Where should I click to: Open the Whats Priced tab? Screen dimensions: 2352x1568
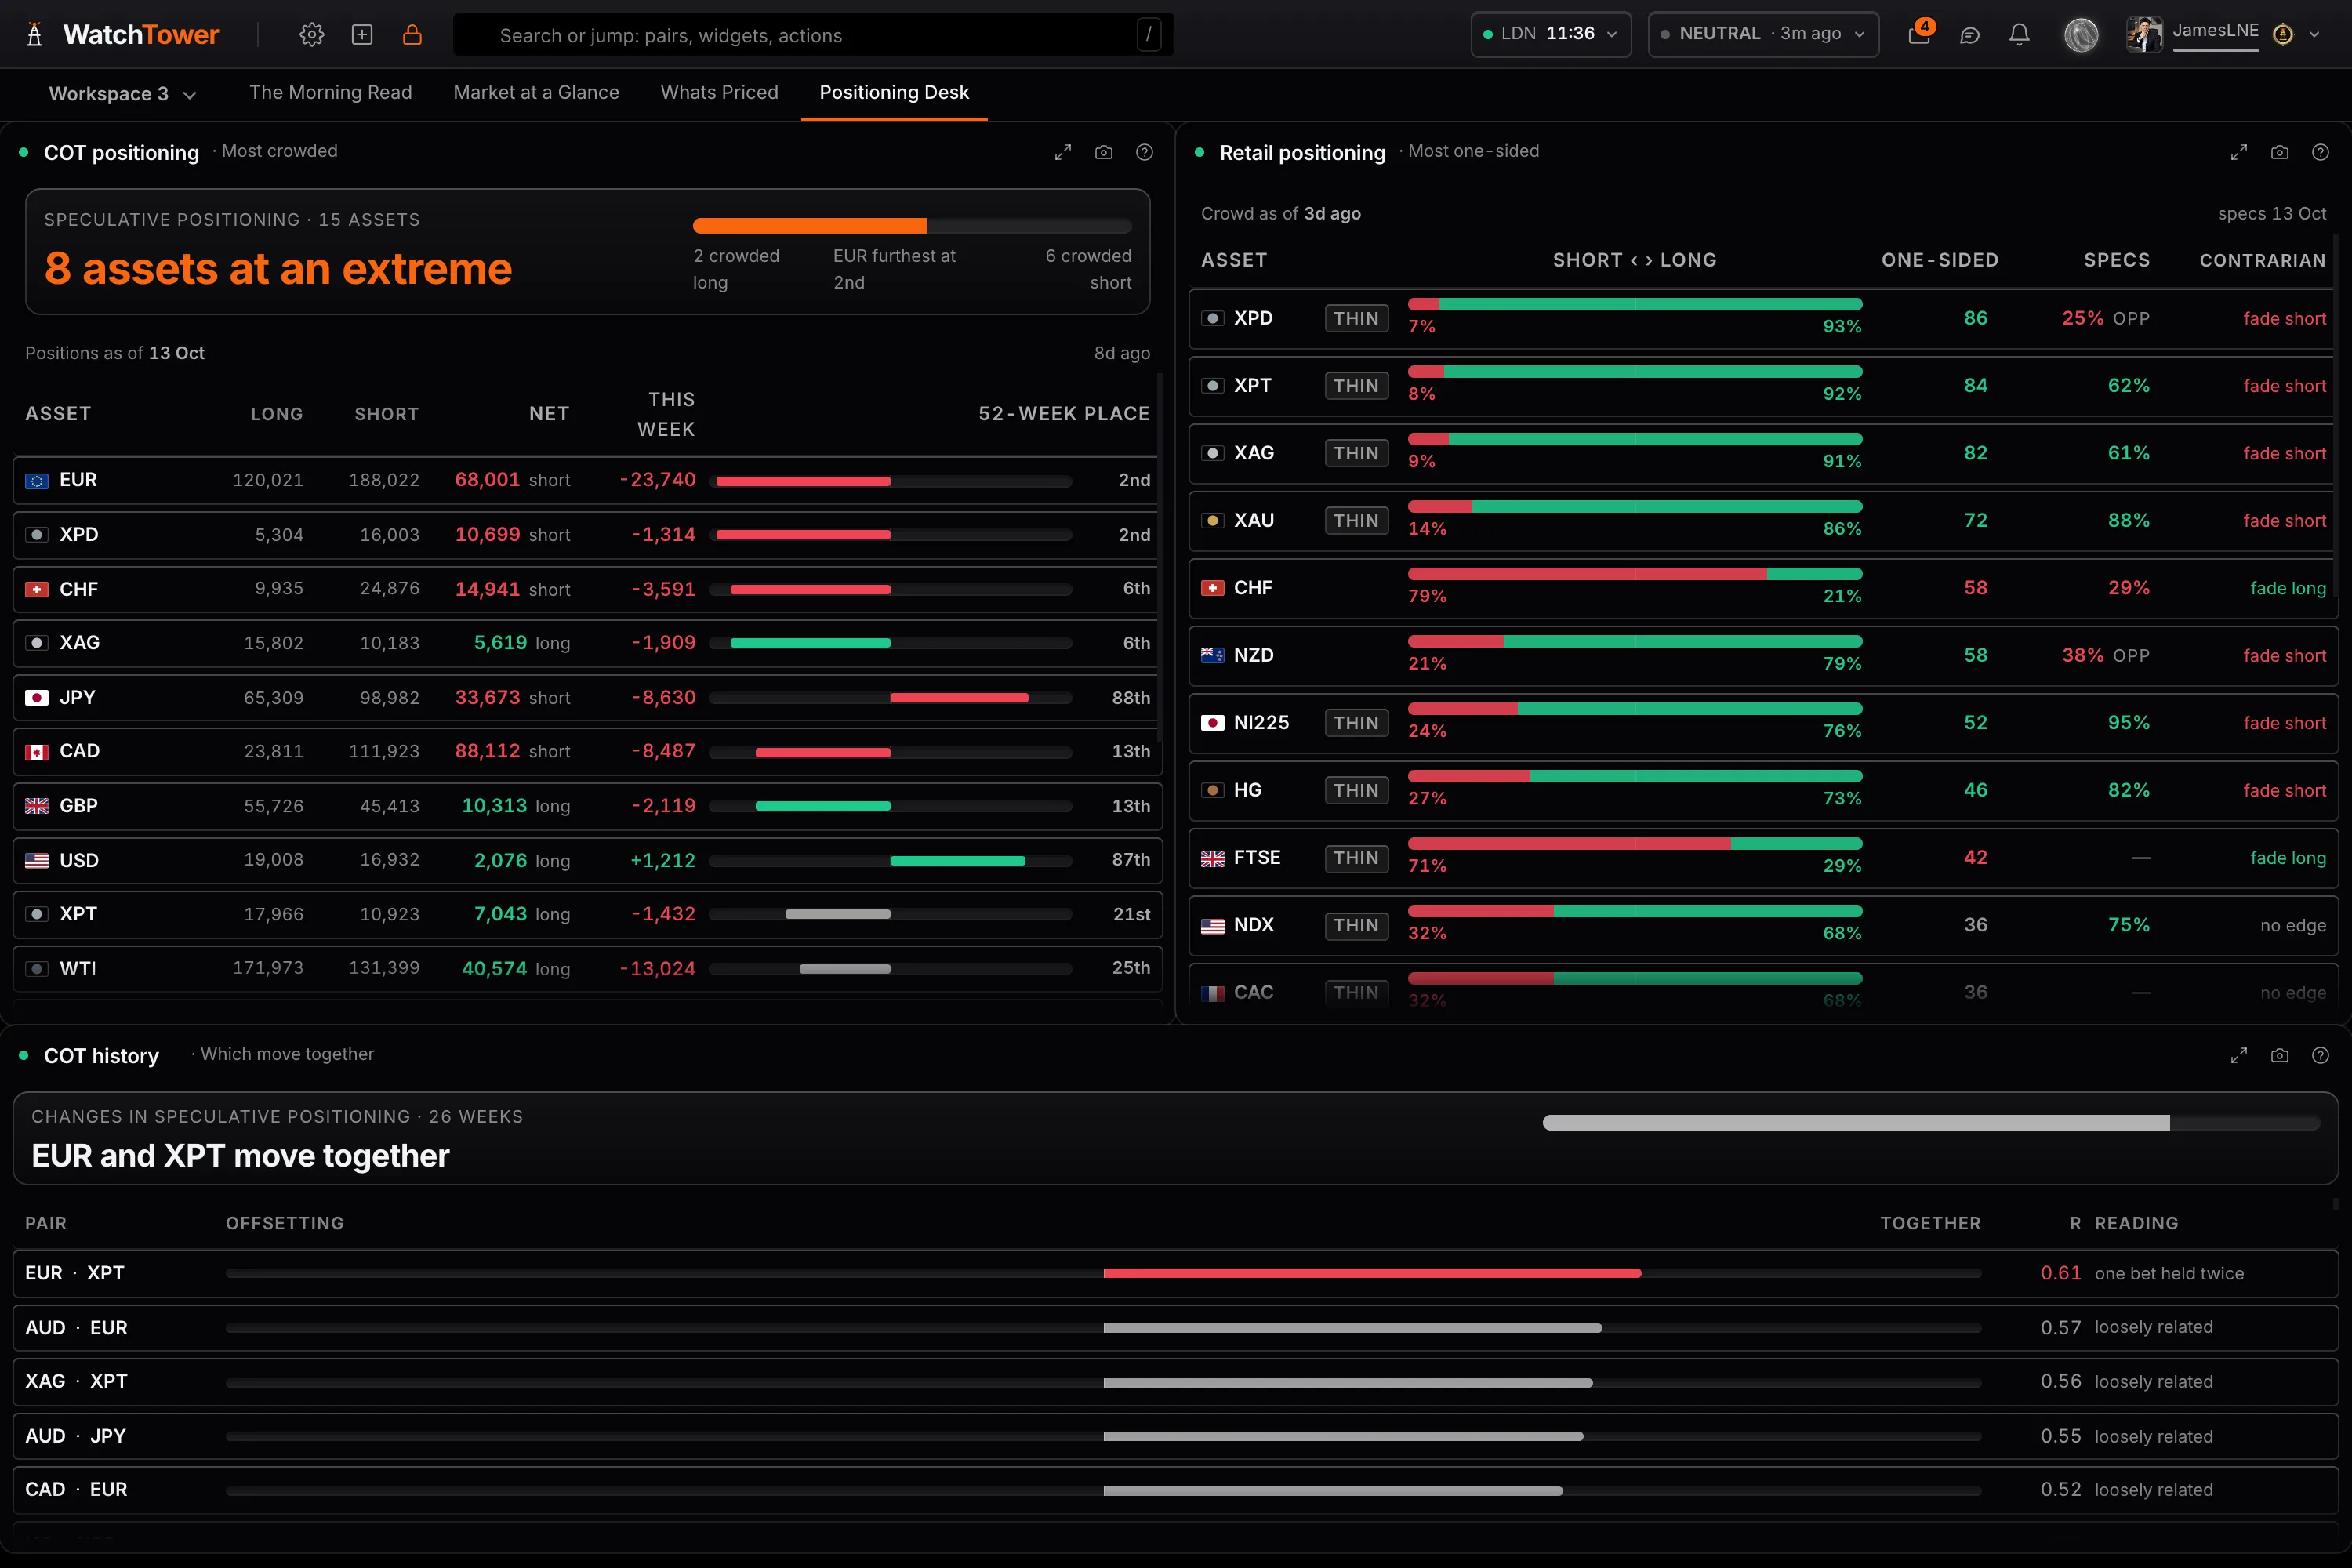click(719, 92)
